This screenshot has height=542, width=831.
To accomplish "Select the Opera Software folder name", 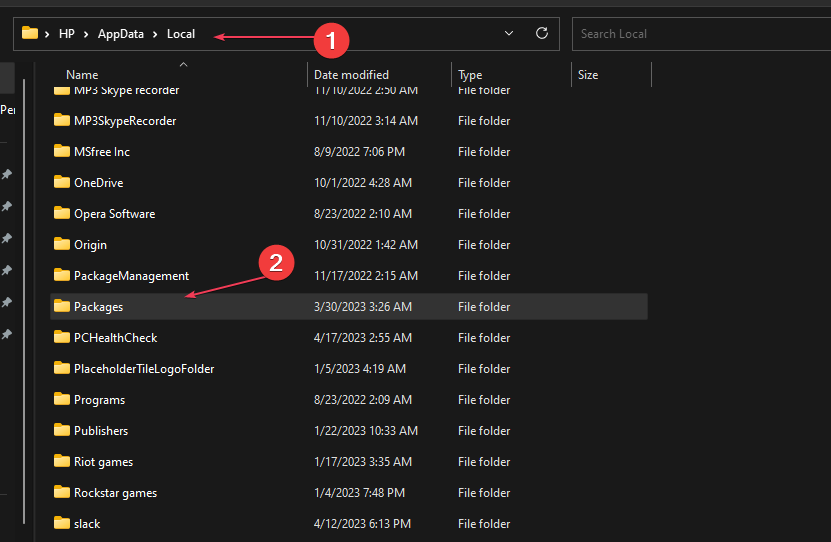I will coord(114,214).
